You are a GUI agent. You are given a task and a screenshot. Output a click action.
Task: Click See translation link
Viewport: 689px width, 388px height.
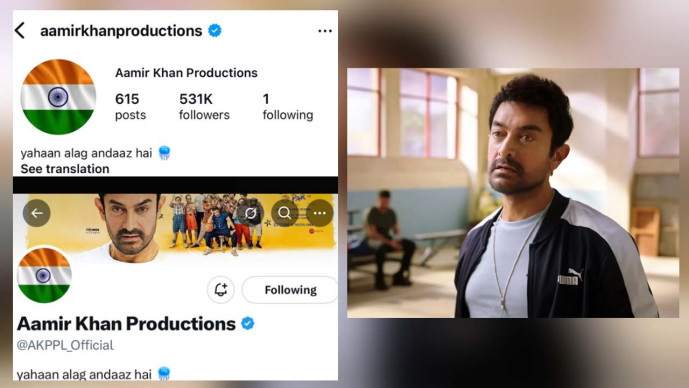tap(65, 169)
